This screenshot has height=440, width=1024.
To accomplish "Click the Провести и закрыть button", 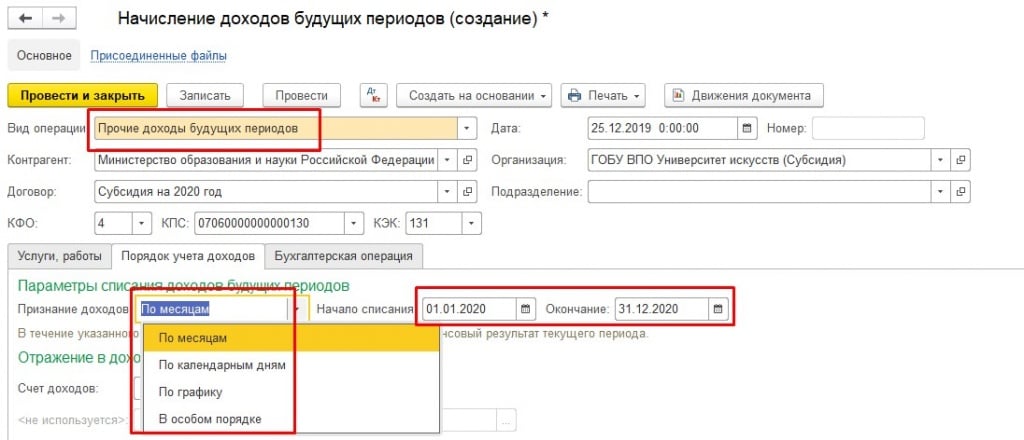I will pos(82,96).
